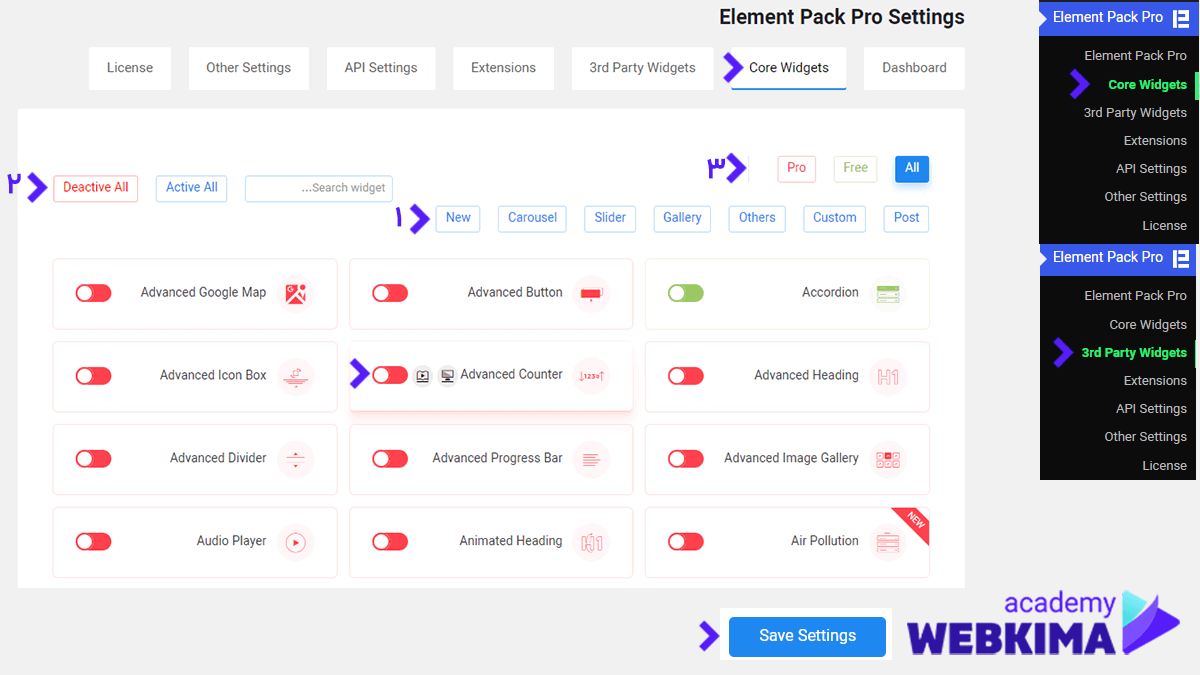
Task: Click the Advanced Heading H1 icon
Action: point(888,376)
